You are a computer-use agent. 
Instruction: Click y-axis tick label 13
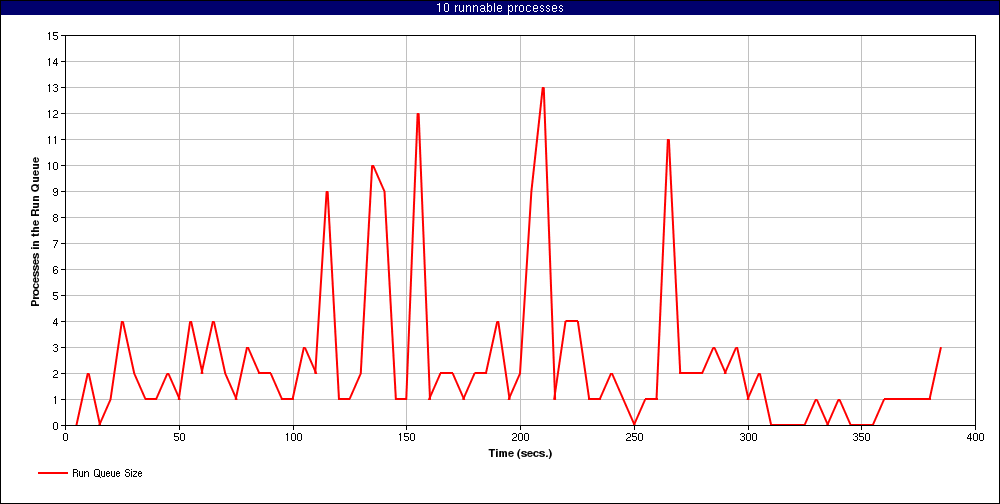click(x=53, y=87)
